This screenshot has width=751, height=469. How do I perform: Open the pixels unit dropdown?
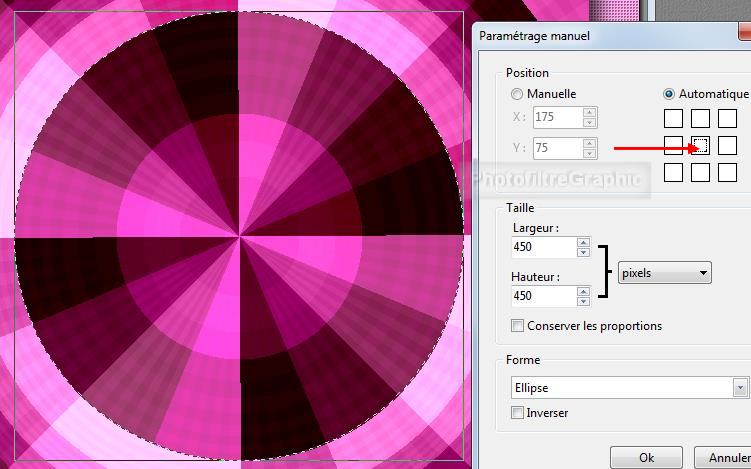(x=664, y=272)
